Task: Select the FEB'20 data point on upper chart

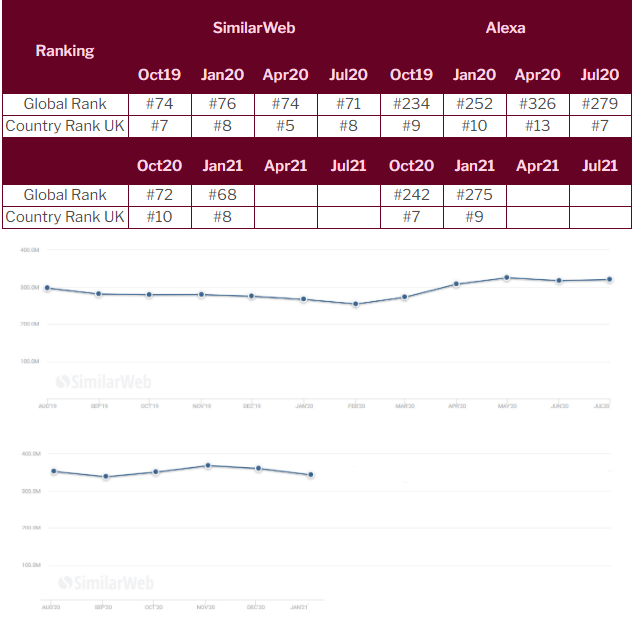Action: pos(355,304)
